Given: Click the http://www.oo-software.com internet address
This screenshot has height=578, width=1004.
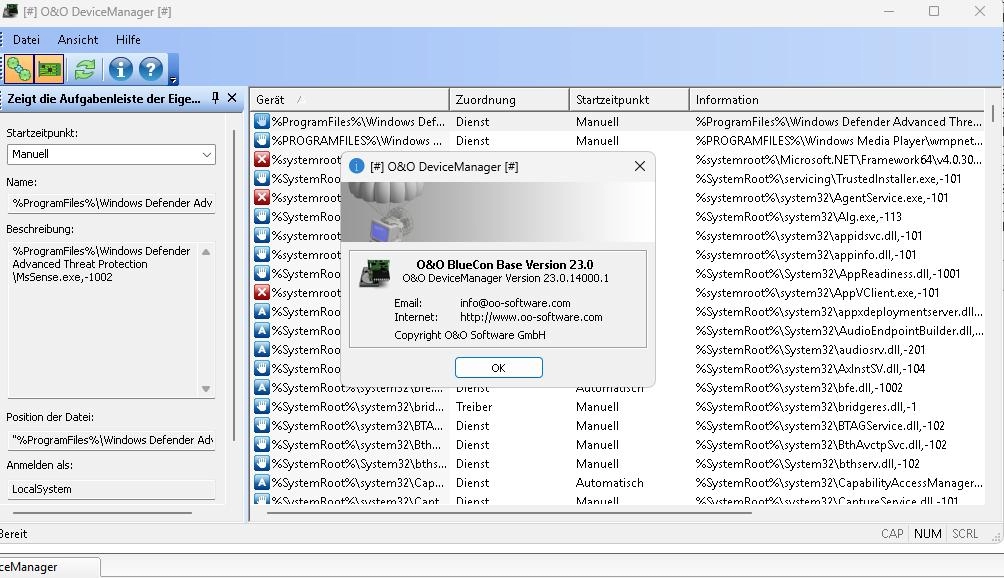Looking at the screenshot, I should tap(531, 317).
